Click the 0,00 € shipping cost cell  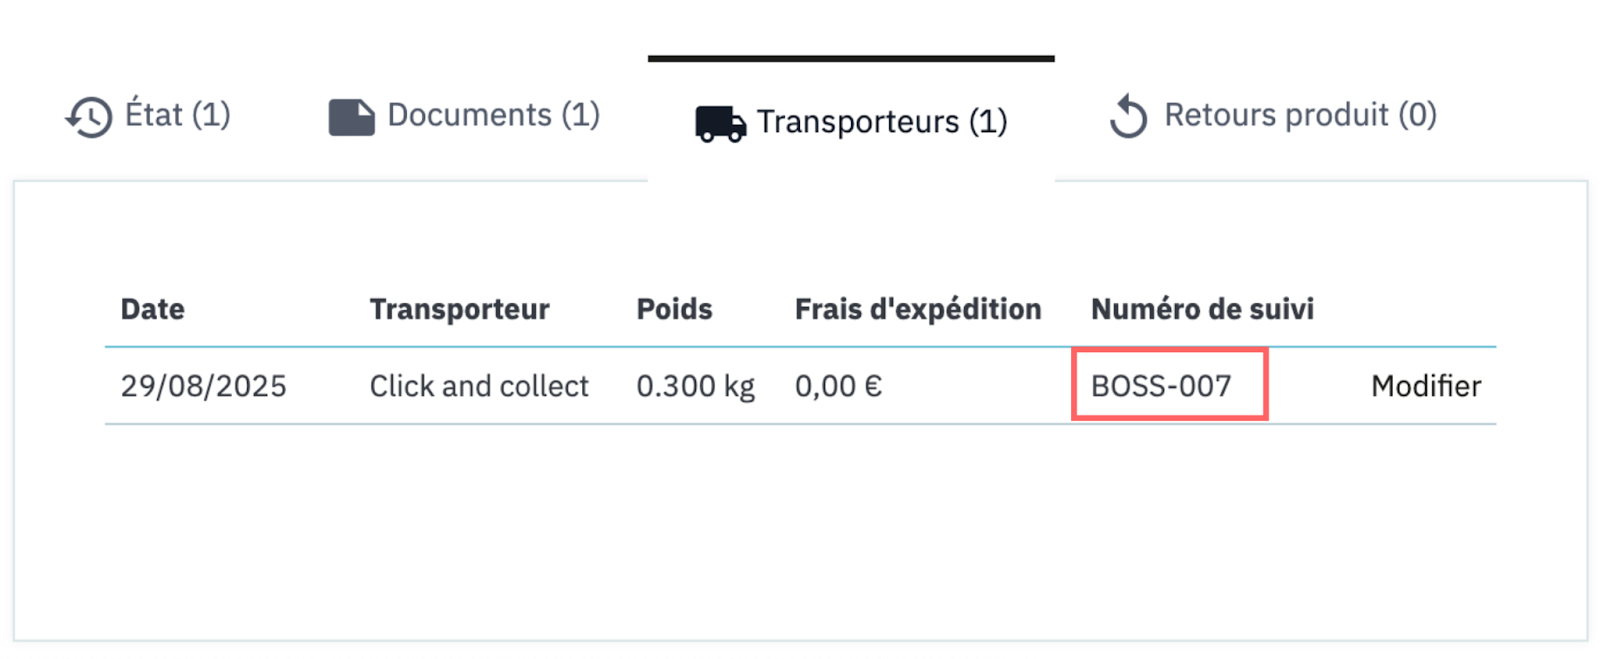click(x=838, y=386)
